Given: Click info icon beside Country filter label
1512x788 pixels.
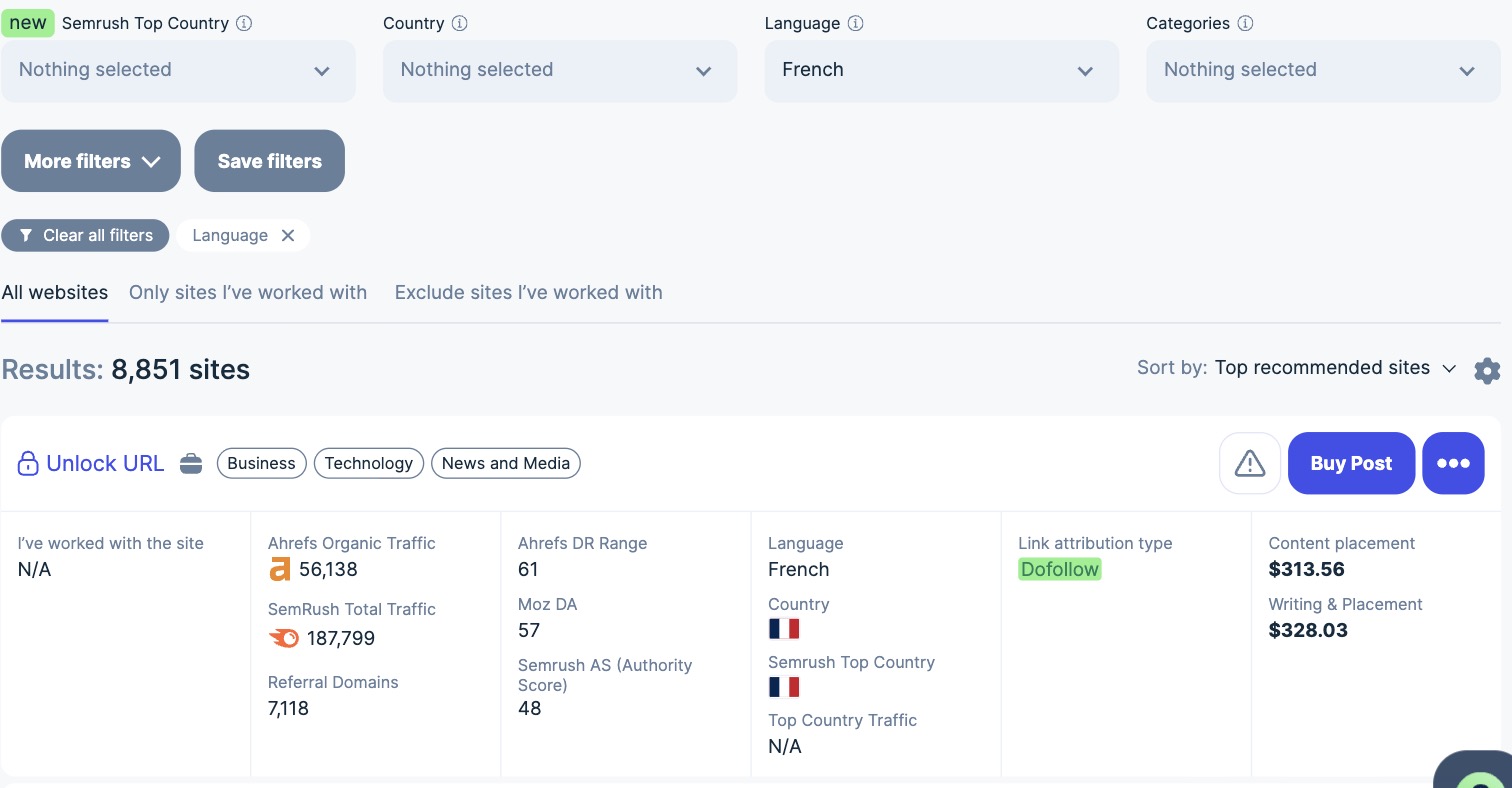Looking at the screenshot, I should [459, 23].
